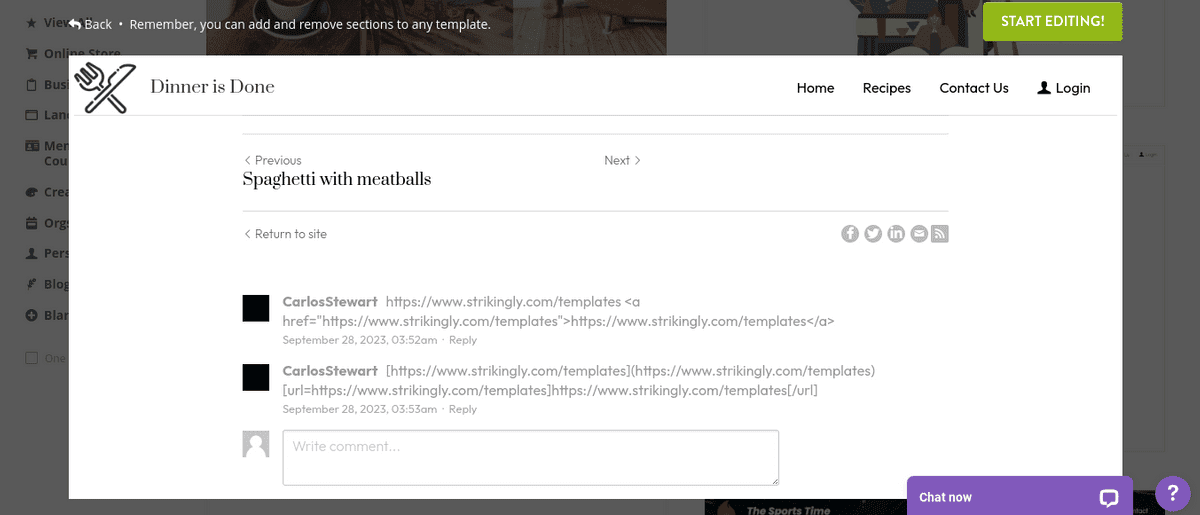The width and height of the screenshot is (1200, 515).
Task: Share the post on LinkedIn
Action: 896,234
